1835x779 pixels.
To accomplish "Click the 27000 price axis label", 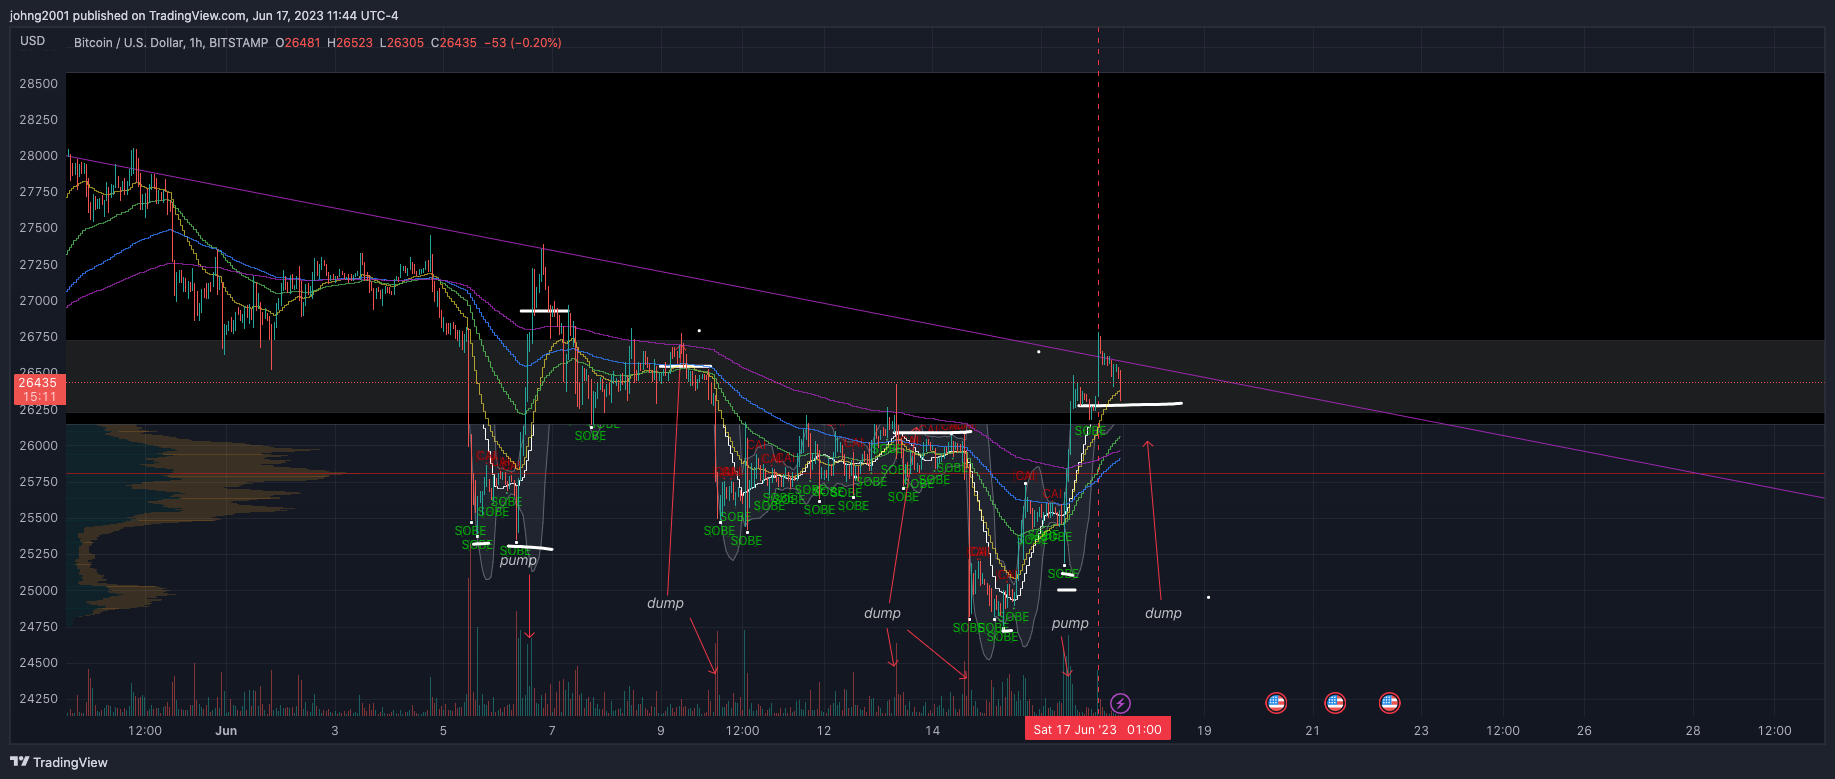I will 39,301.
